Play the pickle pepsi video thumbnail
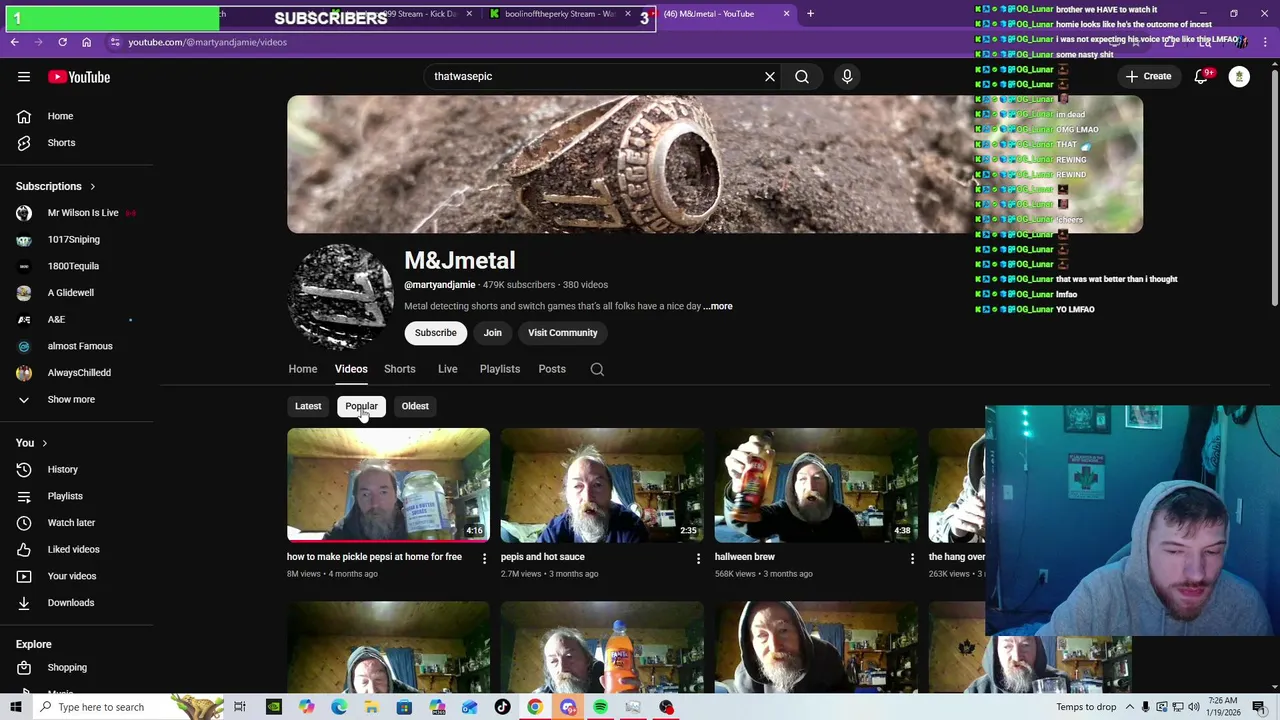Image resolution: width=1280 pixels, height=720 pixels. [x=388, y=485]
